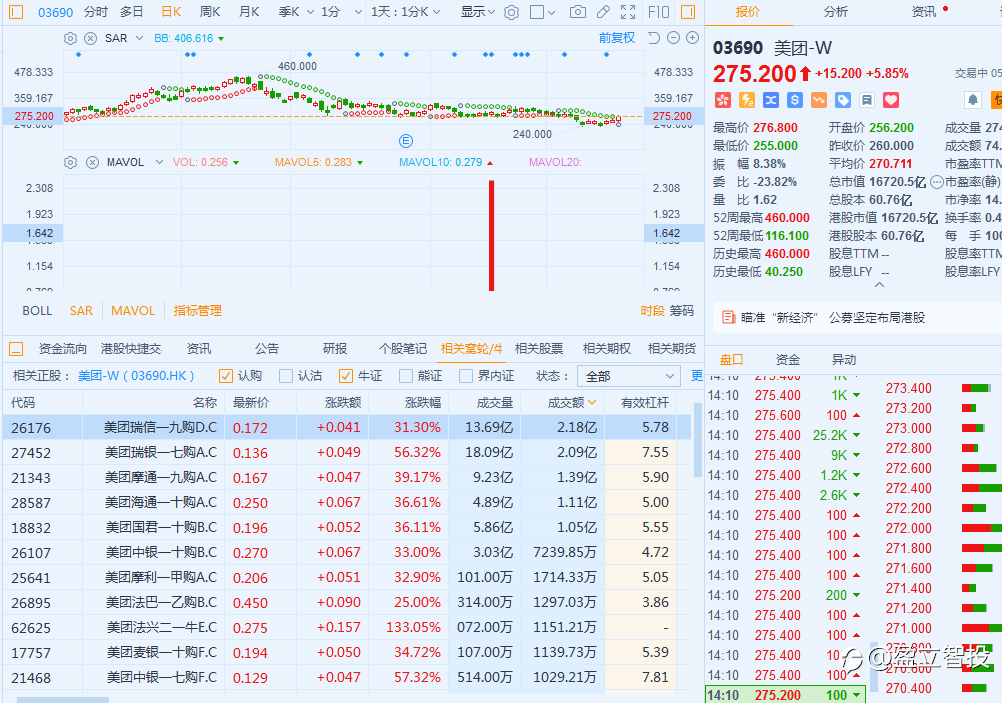1002x703 pixels.
Task: Remove the SAR indicator
Action: 91,38
